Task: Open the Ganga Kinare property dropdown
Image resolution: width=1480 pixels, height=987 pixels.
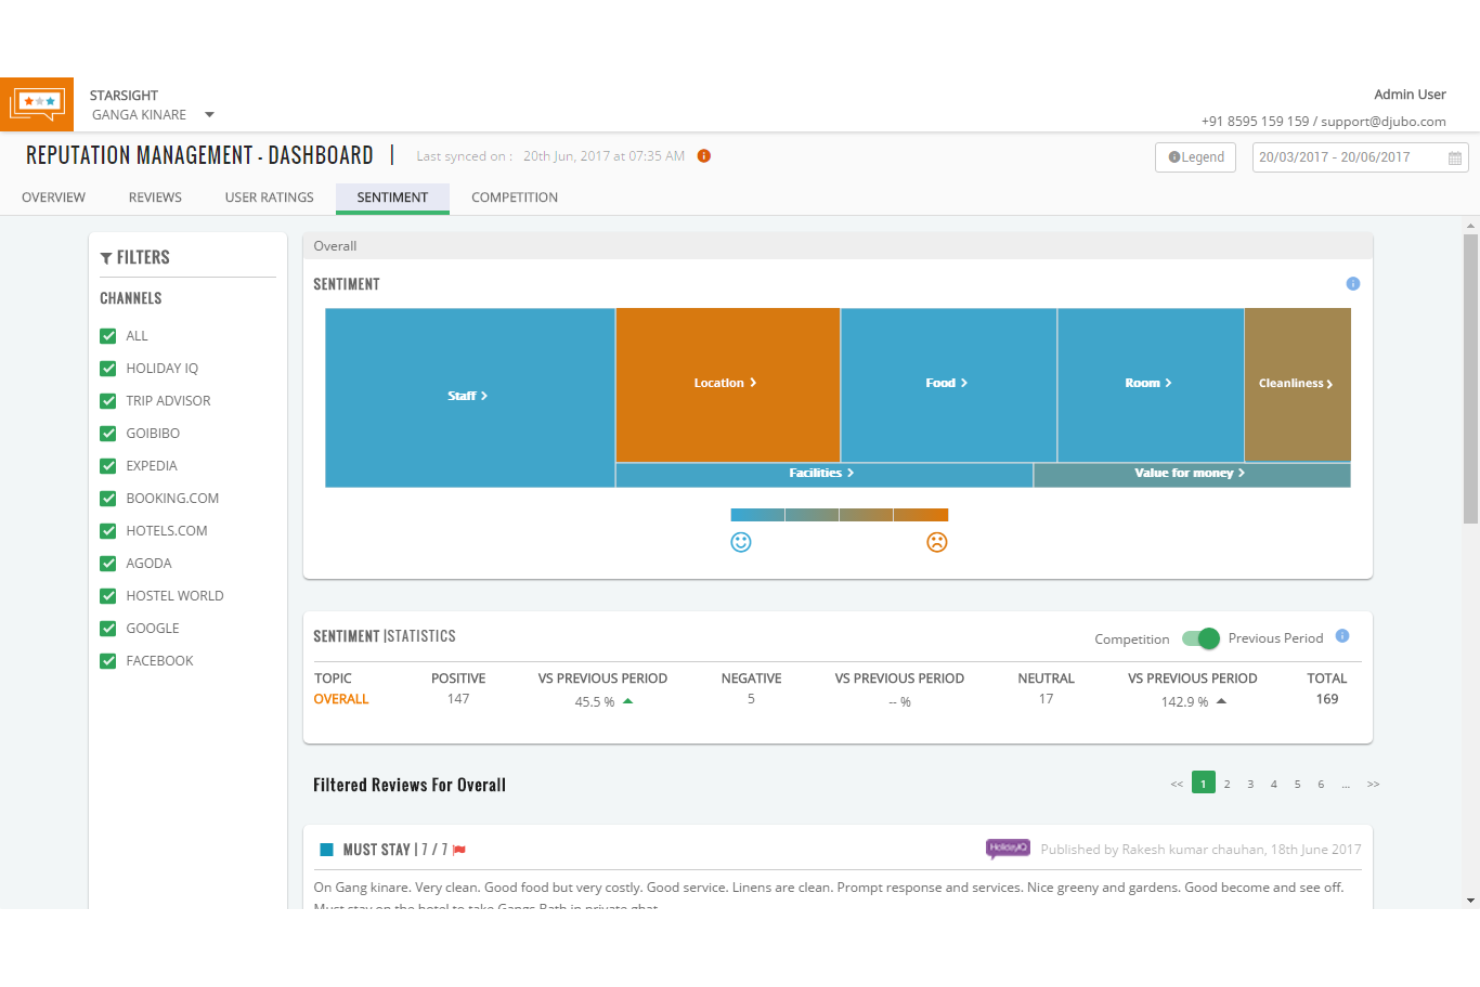Action: [x=209, y=114]
